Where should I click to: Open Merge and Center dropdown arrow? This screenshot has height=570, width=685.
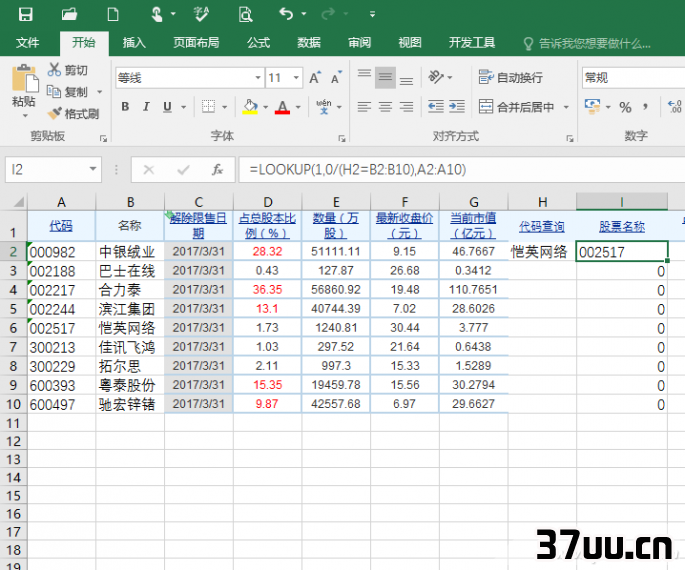pos(566,107)
